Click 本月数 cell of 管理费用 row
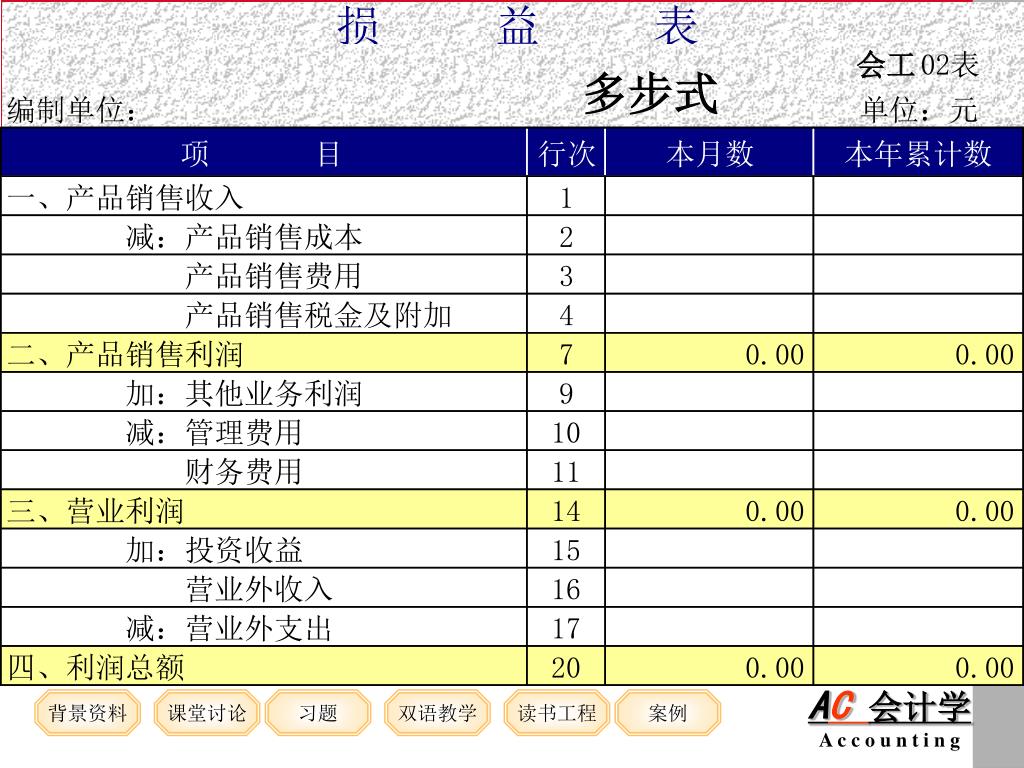1024x768 pixels. pos(709,432)
